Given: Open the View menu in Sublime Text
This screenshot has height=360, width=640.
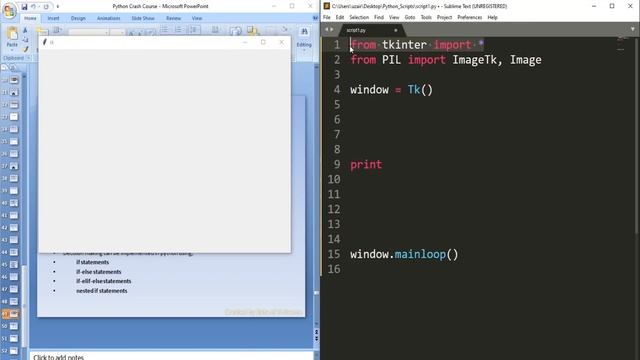Looking at the screenshot, I should pos(394,18).
